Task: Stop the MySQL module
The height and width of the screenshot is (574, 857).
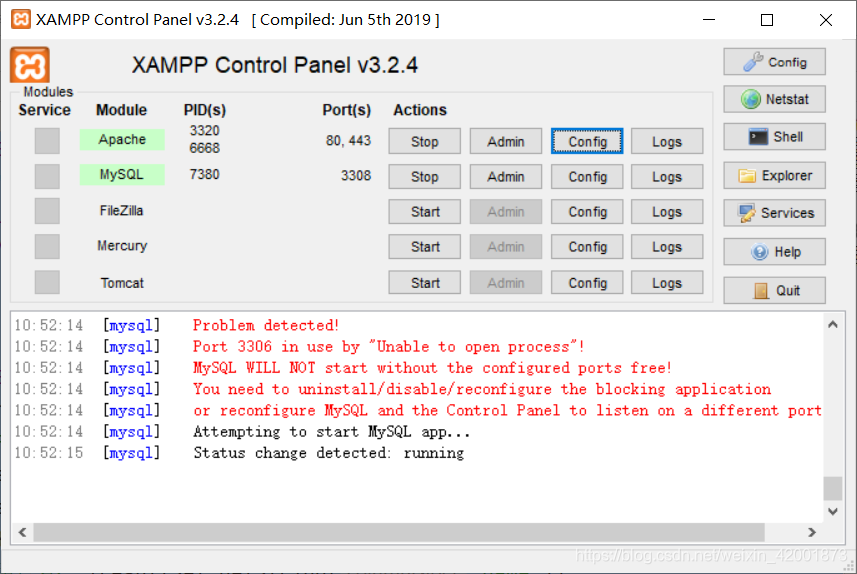Action: tap(425, 176)
